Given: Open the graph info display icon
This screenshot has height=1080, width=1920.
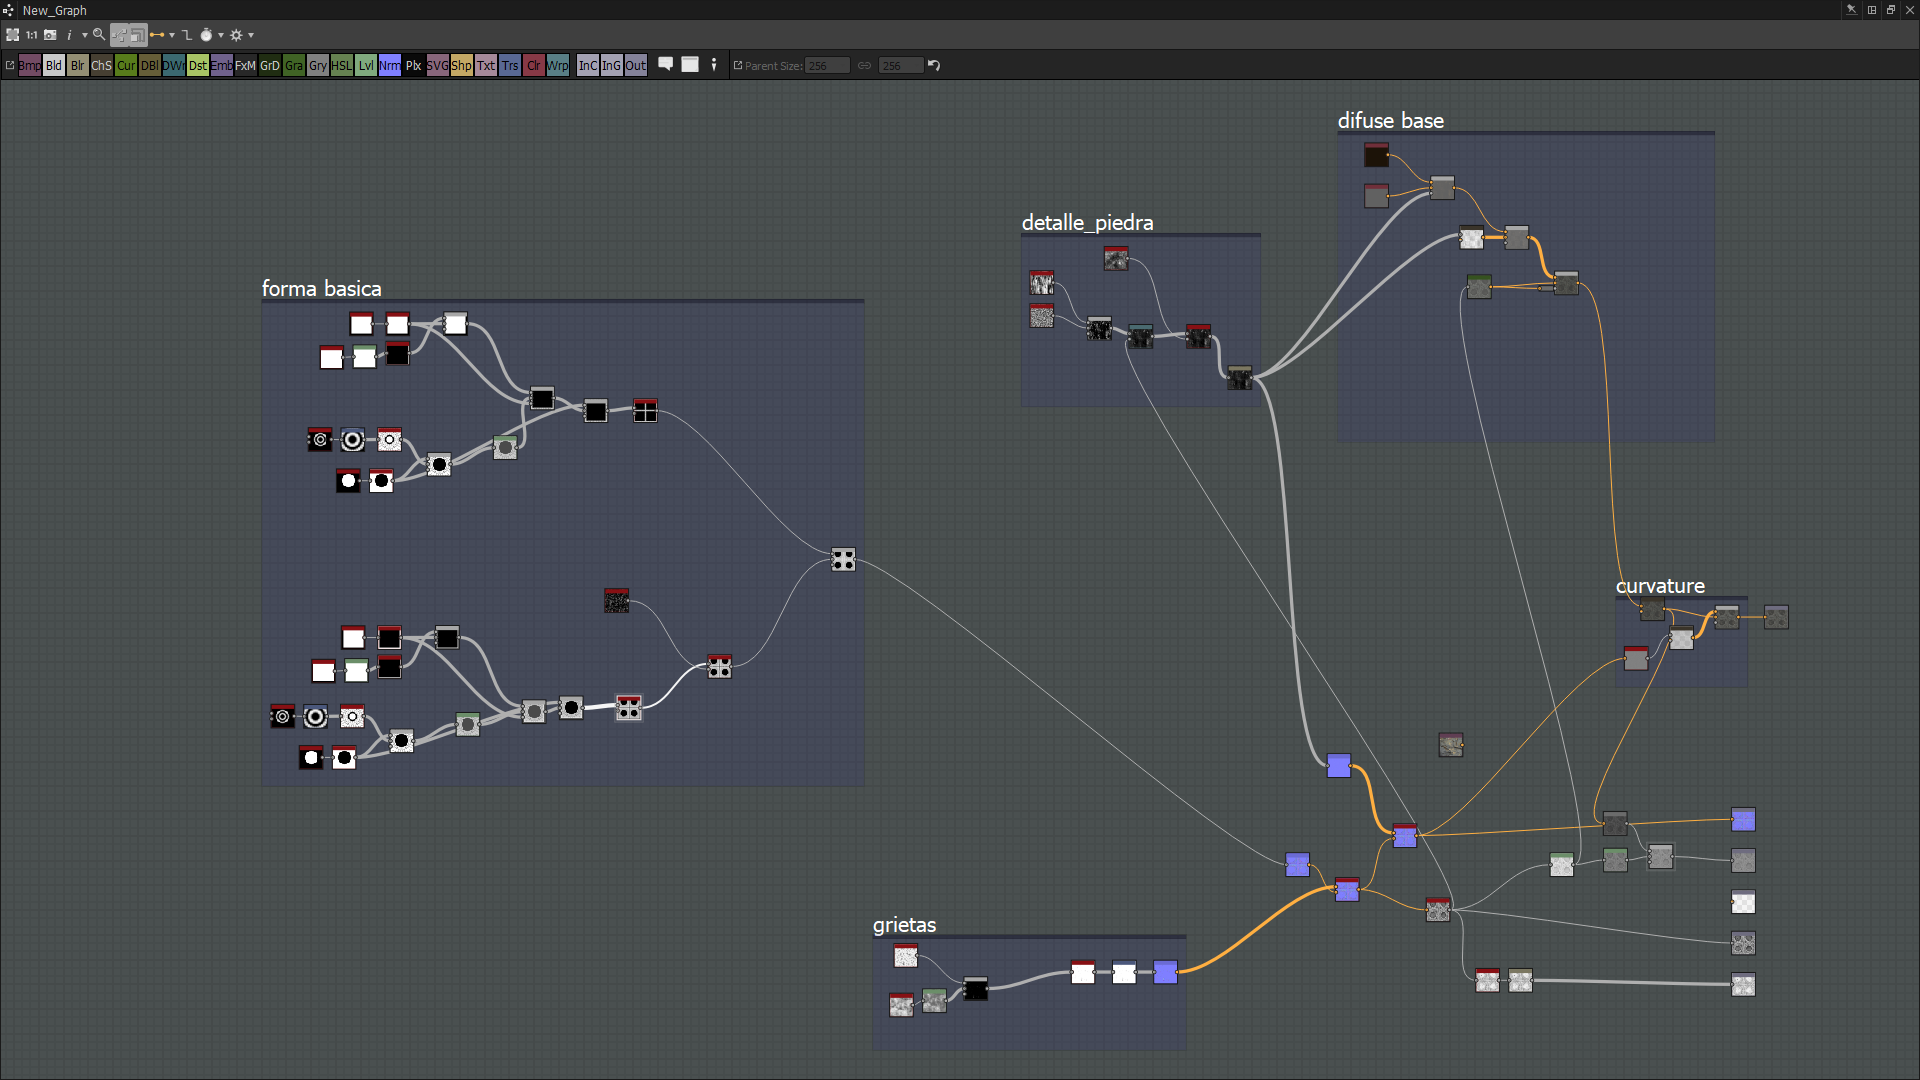Looking at the screenshot, I should (69, 35).
